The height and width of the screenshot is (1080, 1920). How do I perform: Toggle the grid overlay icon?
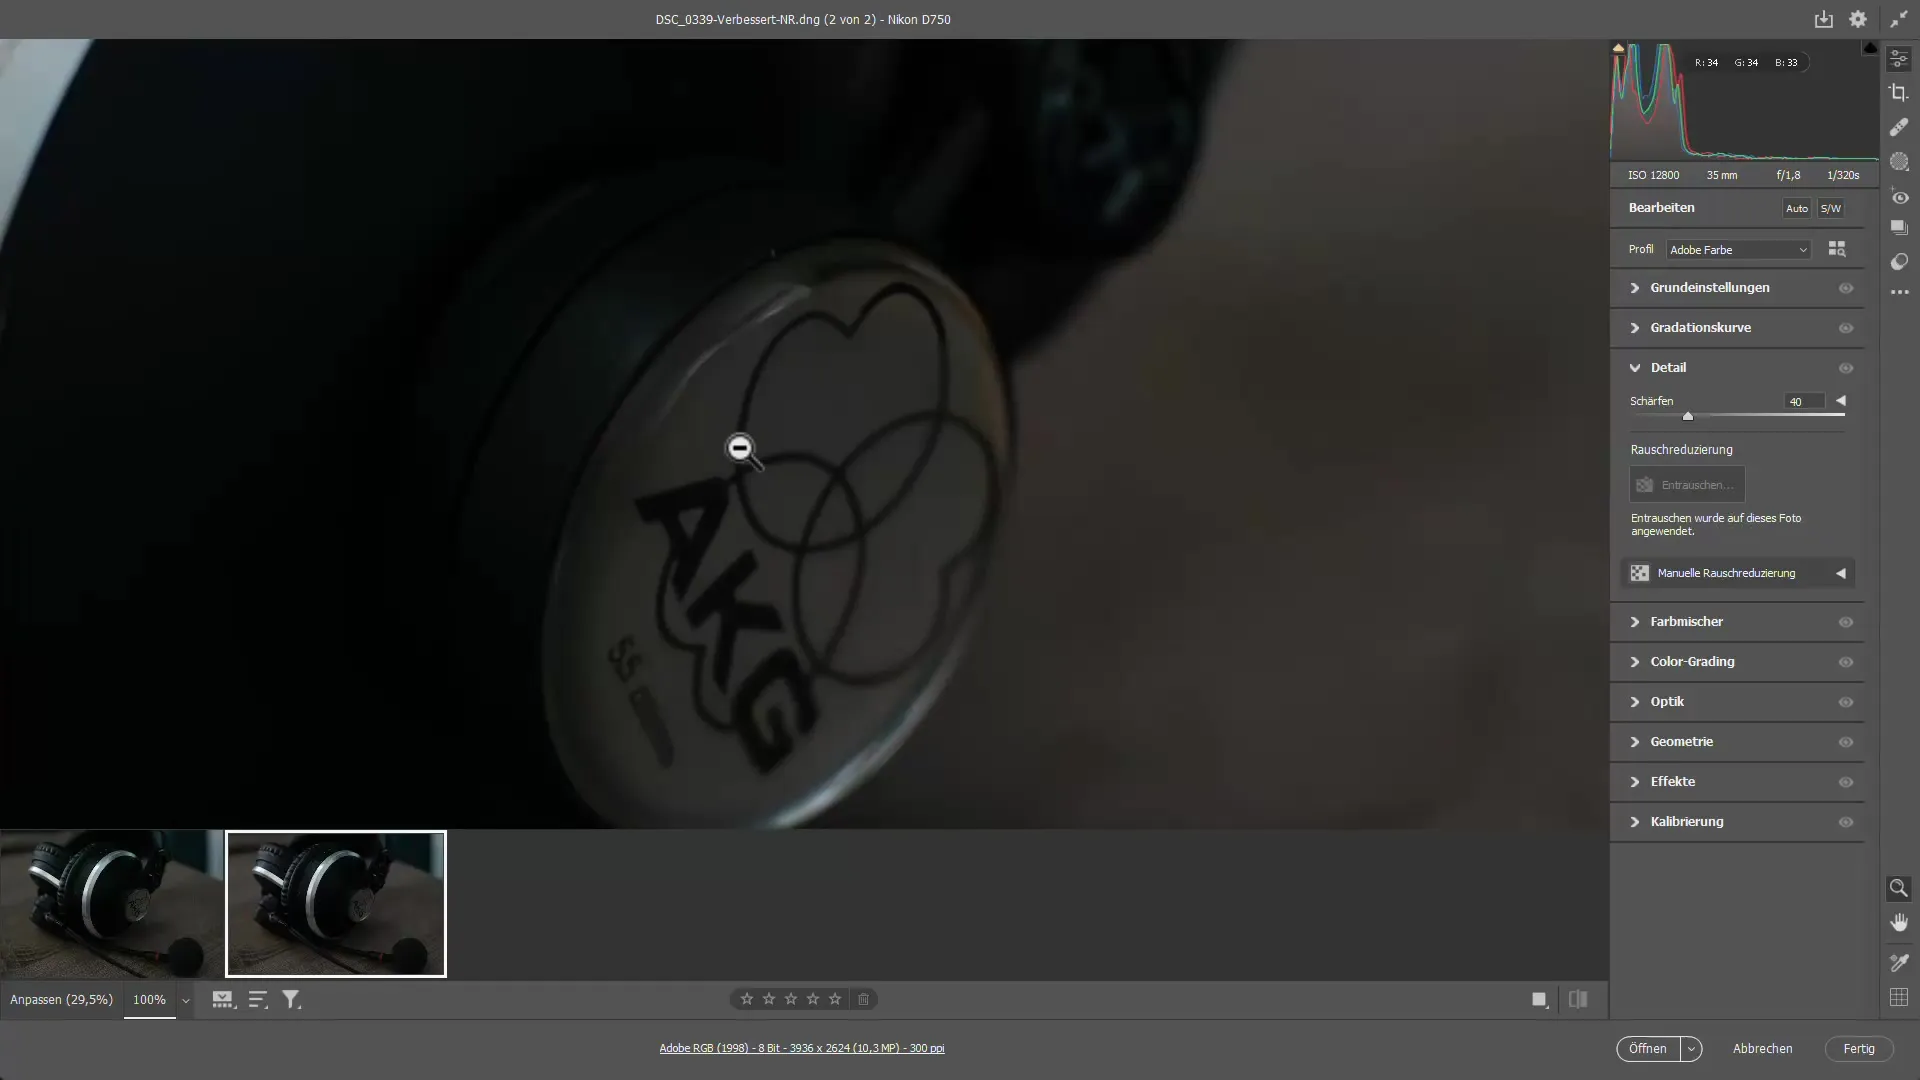pos(1899,997)
